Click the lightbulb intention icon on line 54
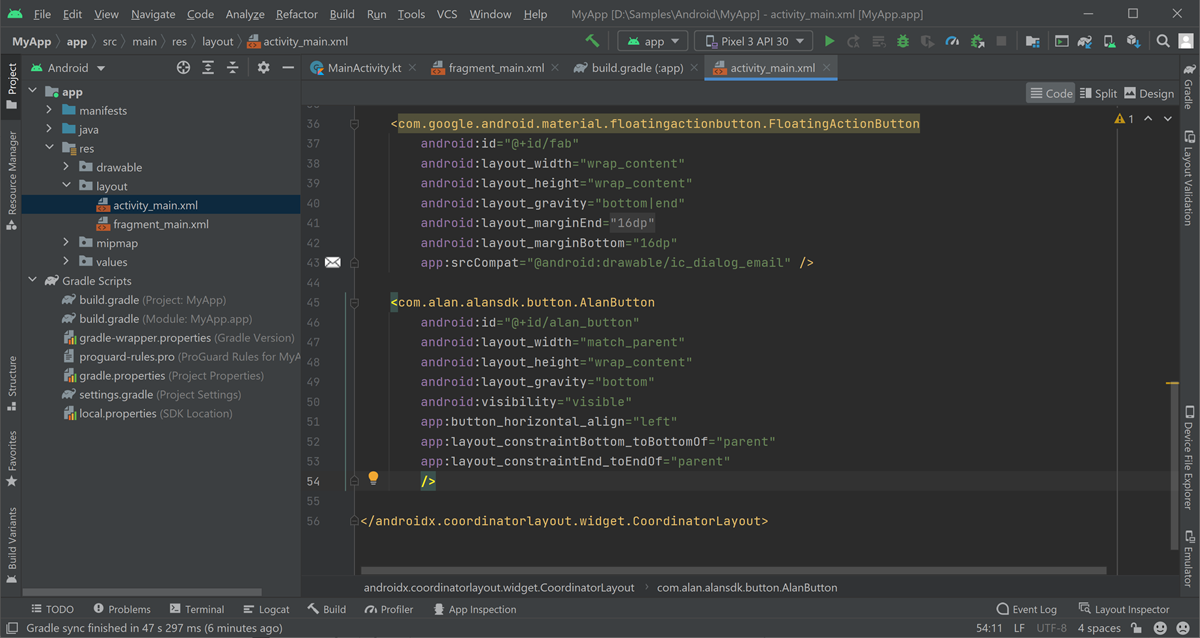The height and width of the screenshot is (638, 1200). 373,481
